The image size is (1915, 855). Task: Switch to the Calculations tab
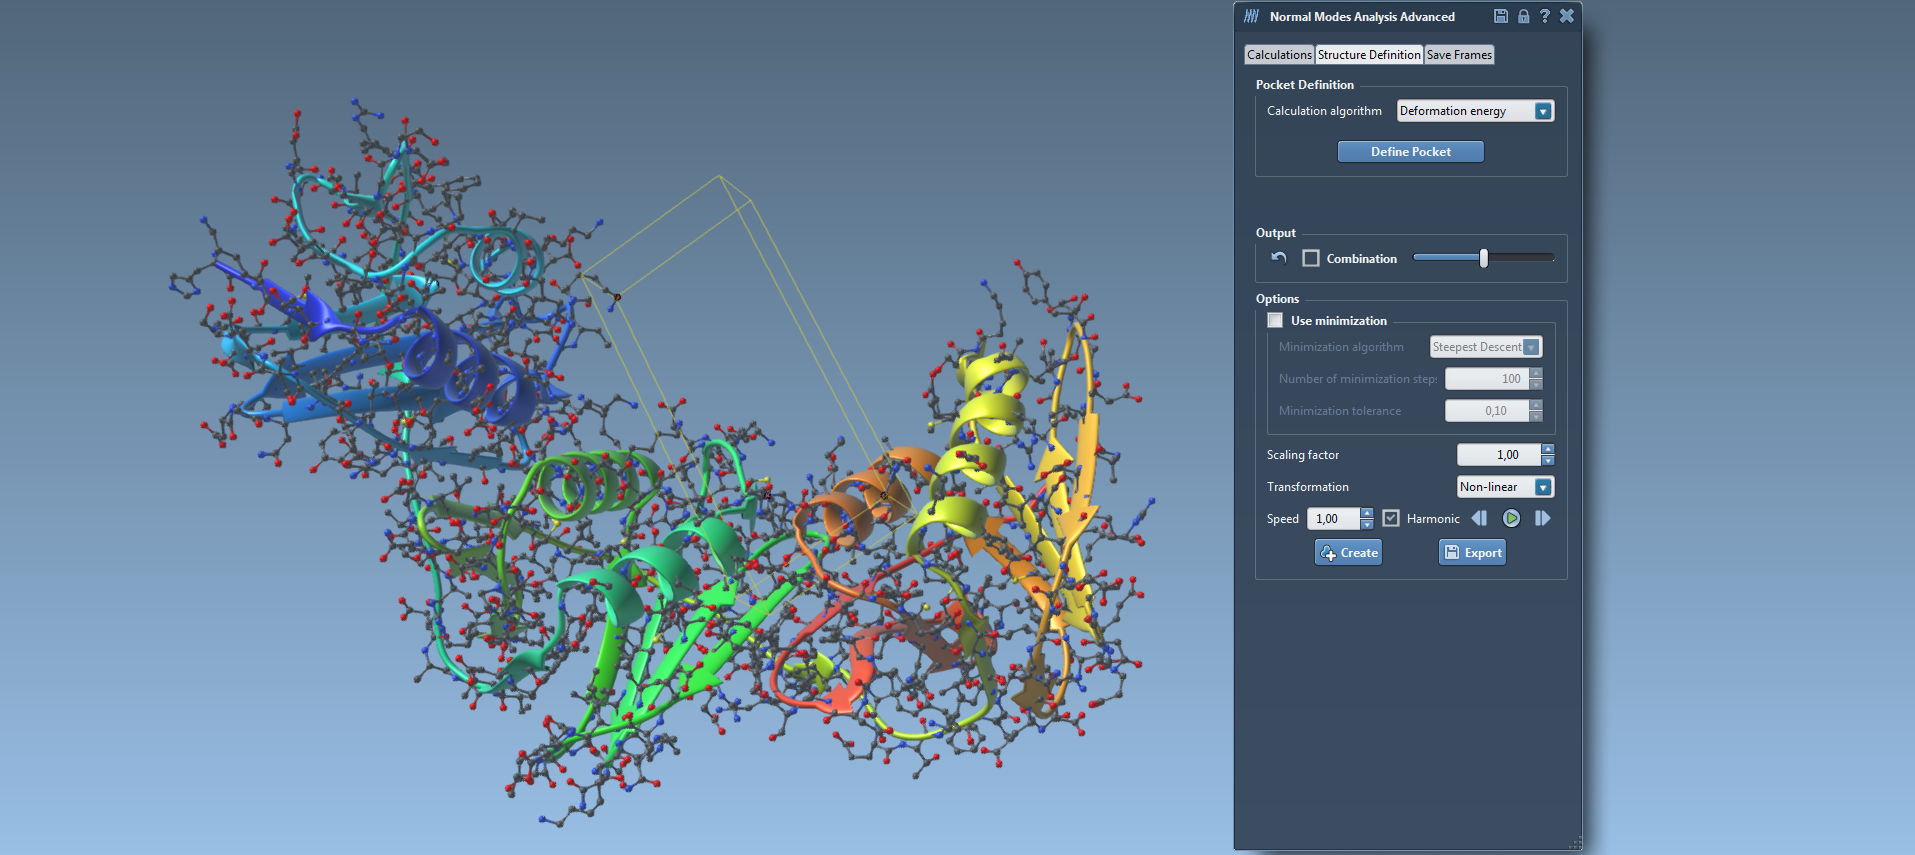[x=1279, y=55]
